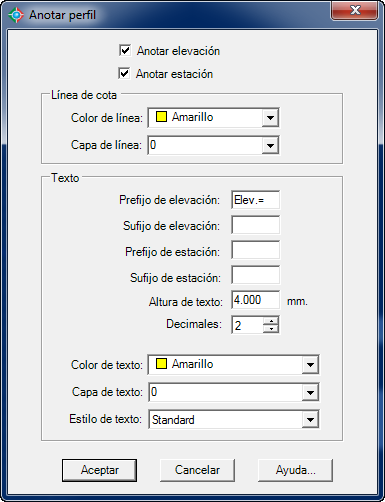Image resolution: width=385 pixels, height=502 pixels.
Task: Click the Anotar perfil title bar app icon
Action: click(16, 15)
